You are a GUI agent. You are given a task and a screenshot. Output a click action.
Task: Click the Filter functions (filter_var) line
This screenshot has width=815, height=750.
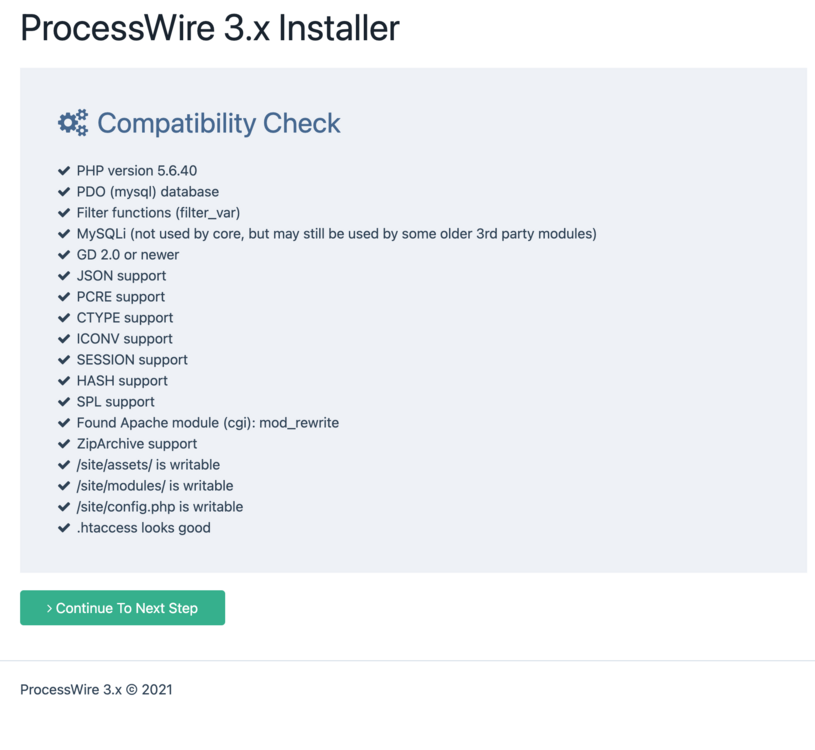pos(158,213)
